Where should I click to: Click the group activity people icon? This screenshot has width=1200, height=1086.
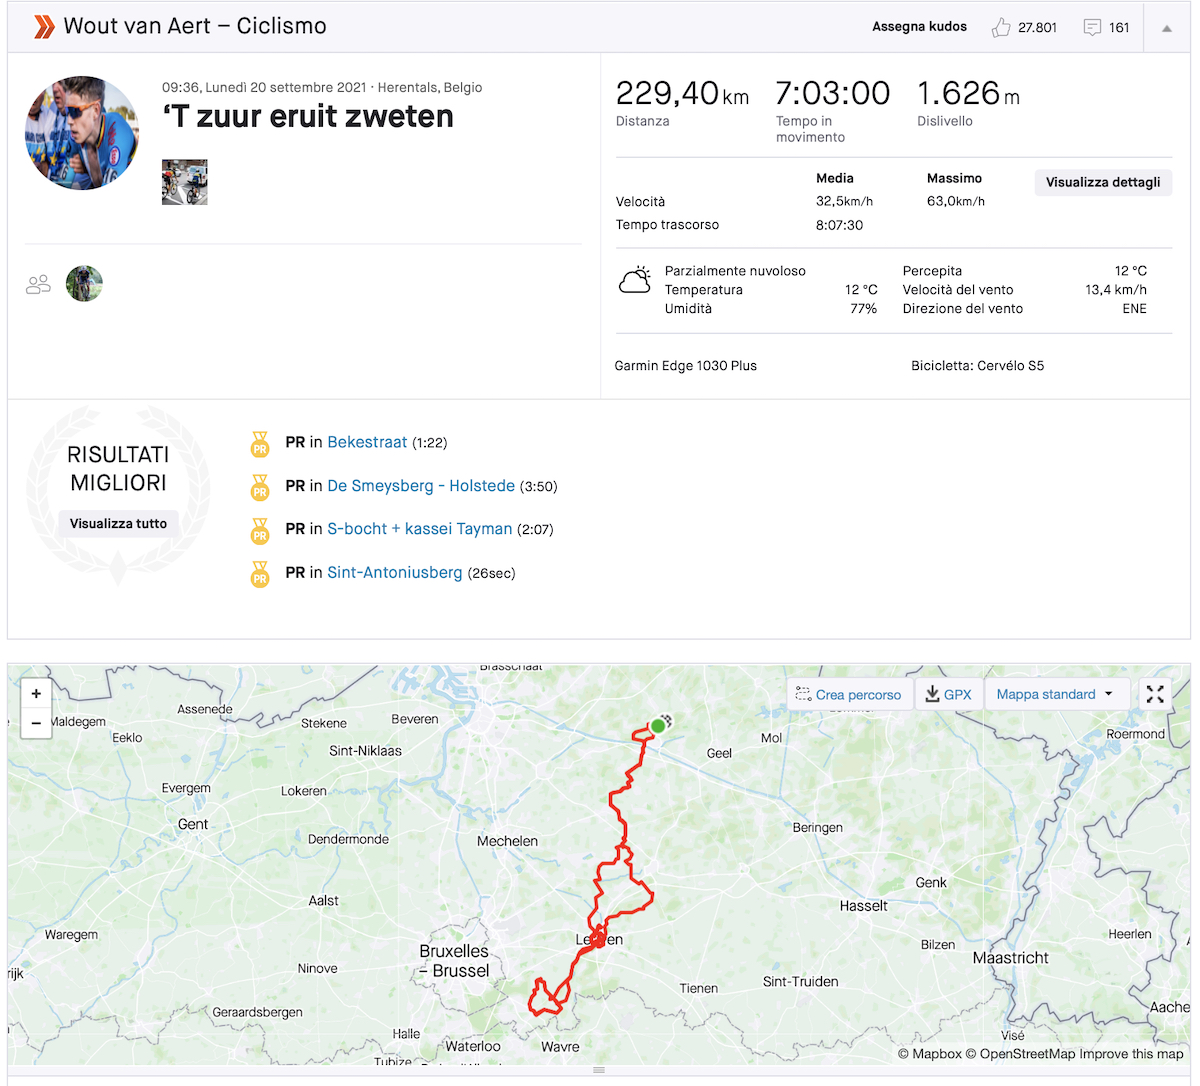click(x=38, y=284)
